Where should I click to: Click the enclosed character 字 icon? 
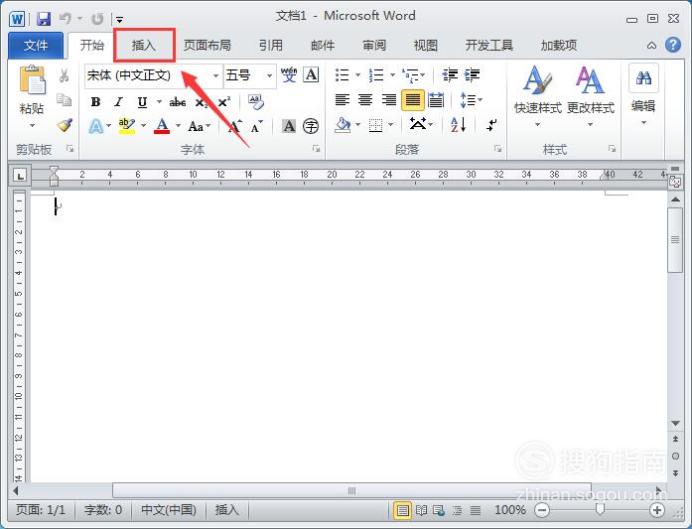point(311,126)
